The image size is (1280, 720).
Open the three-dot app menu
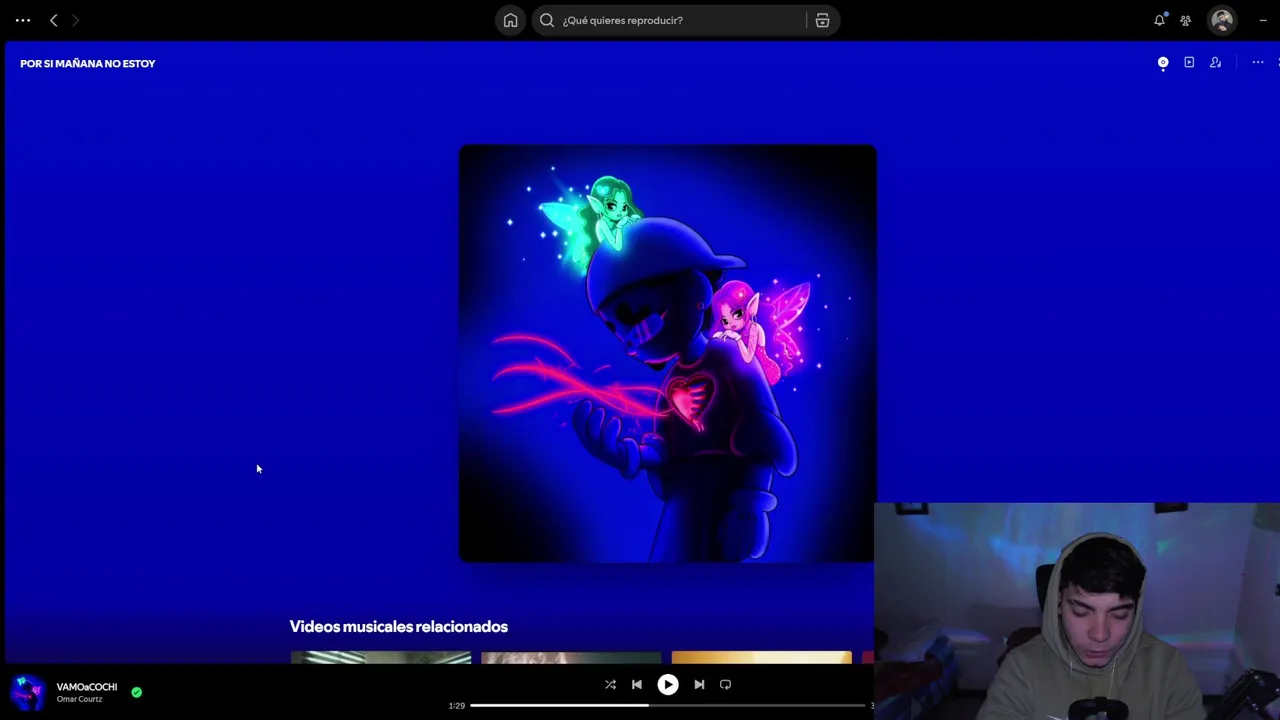pyautogui.click(x=23, y=20)
